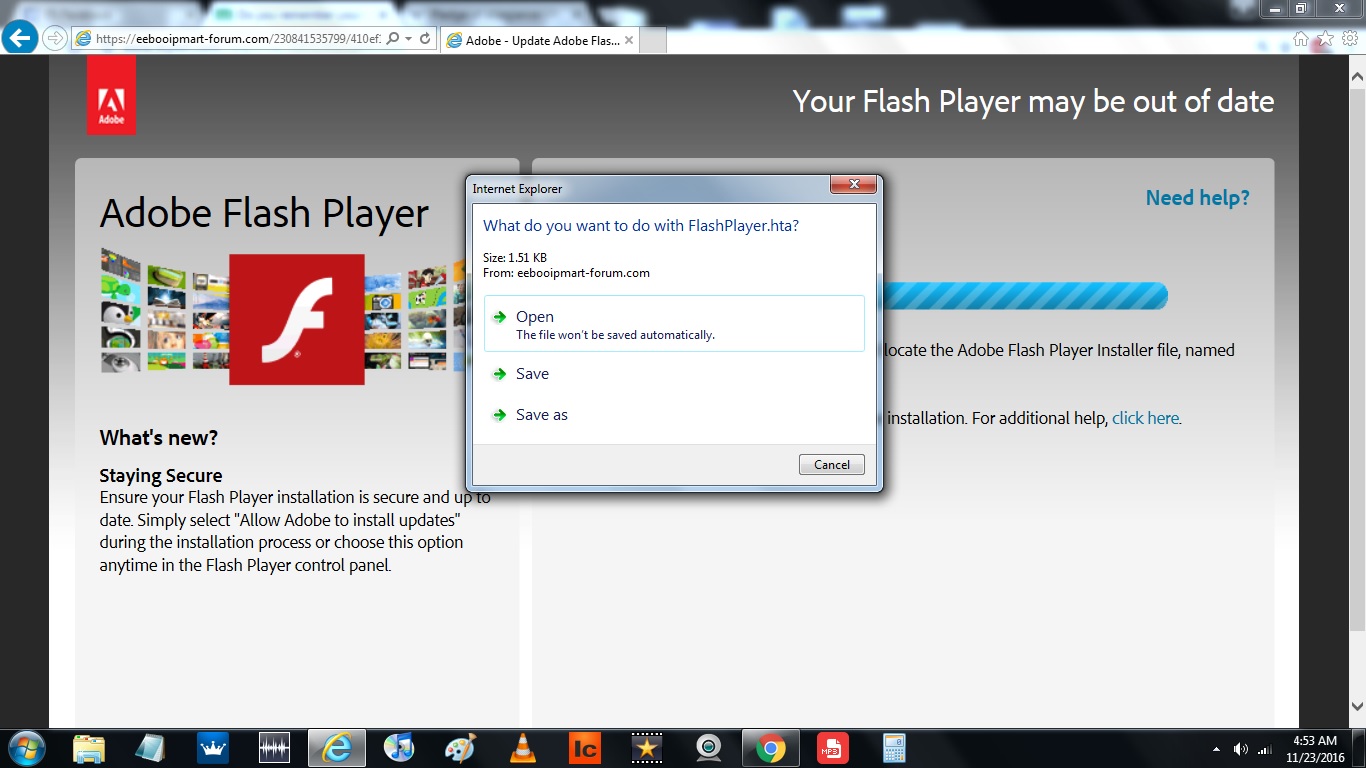This screenshot has width=1366, height=768.
Task: Click 'From: eebooipmart-forum.com' text in dialog
Action: pos(566,273)
